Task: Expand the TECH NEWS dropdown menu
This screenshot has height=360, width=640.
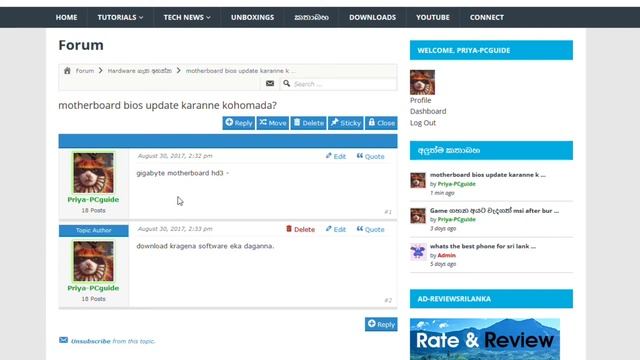Action: point(187,18)
